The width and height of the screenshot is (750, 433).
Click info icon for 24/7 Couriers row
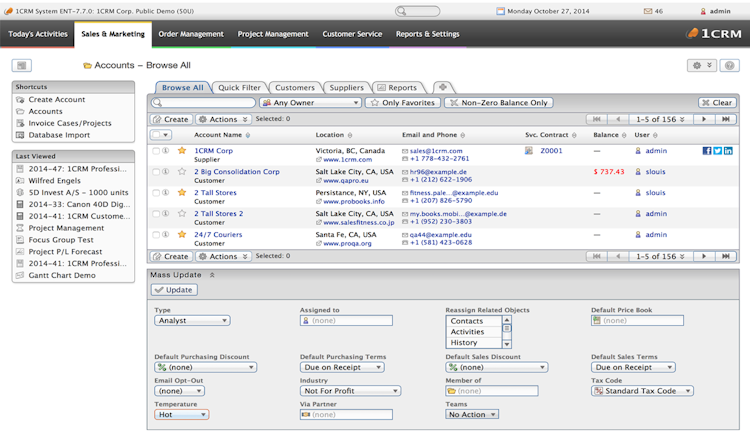(x=165, y=235)
